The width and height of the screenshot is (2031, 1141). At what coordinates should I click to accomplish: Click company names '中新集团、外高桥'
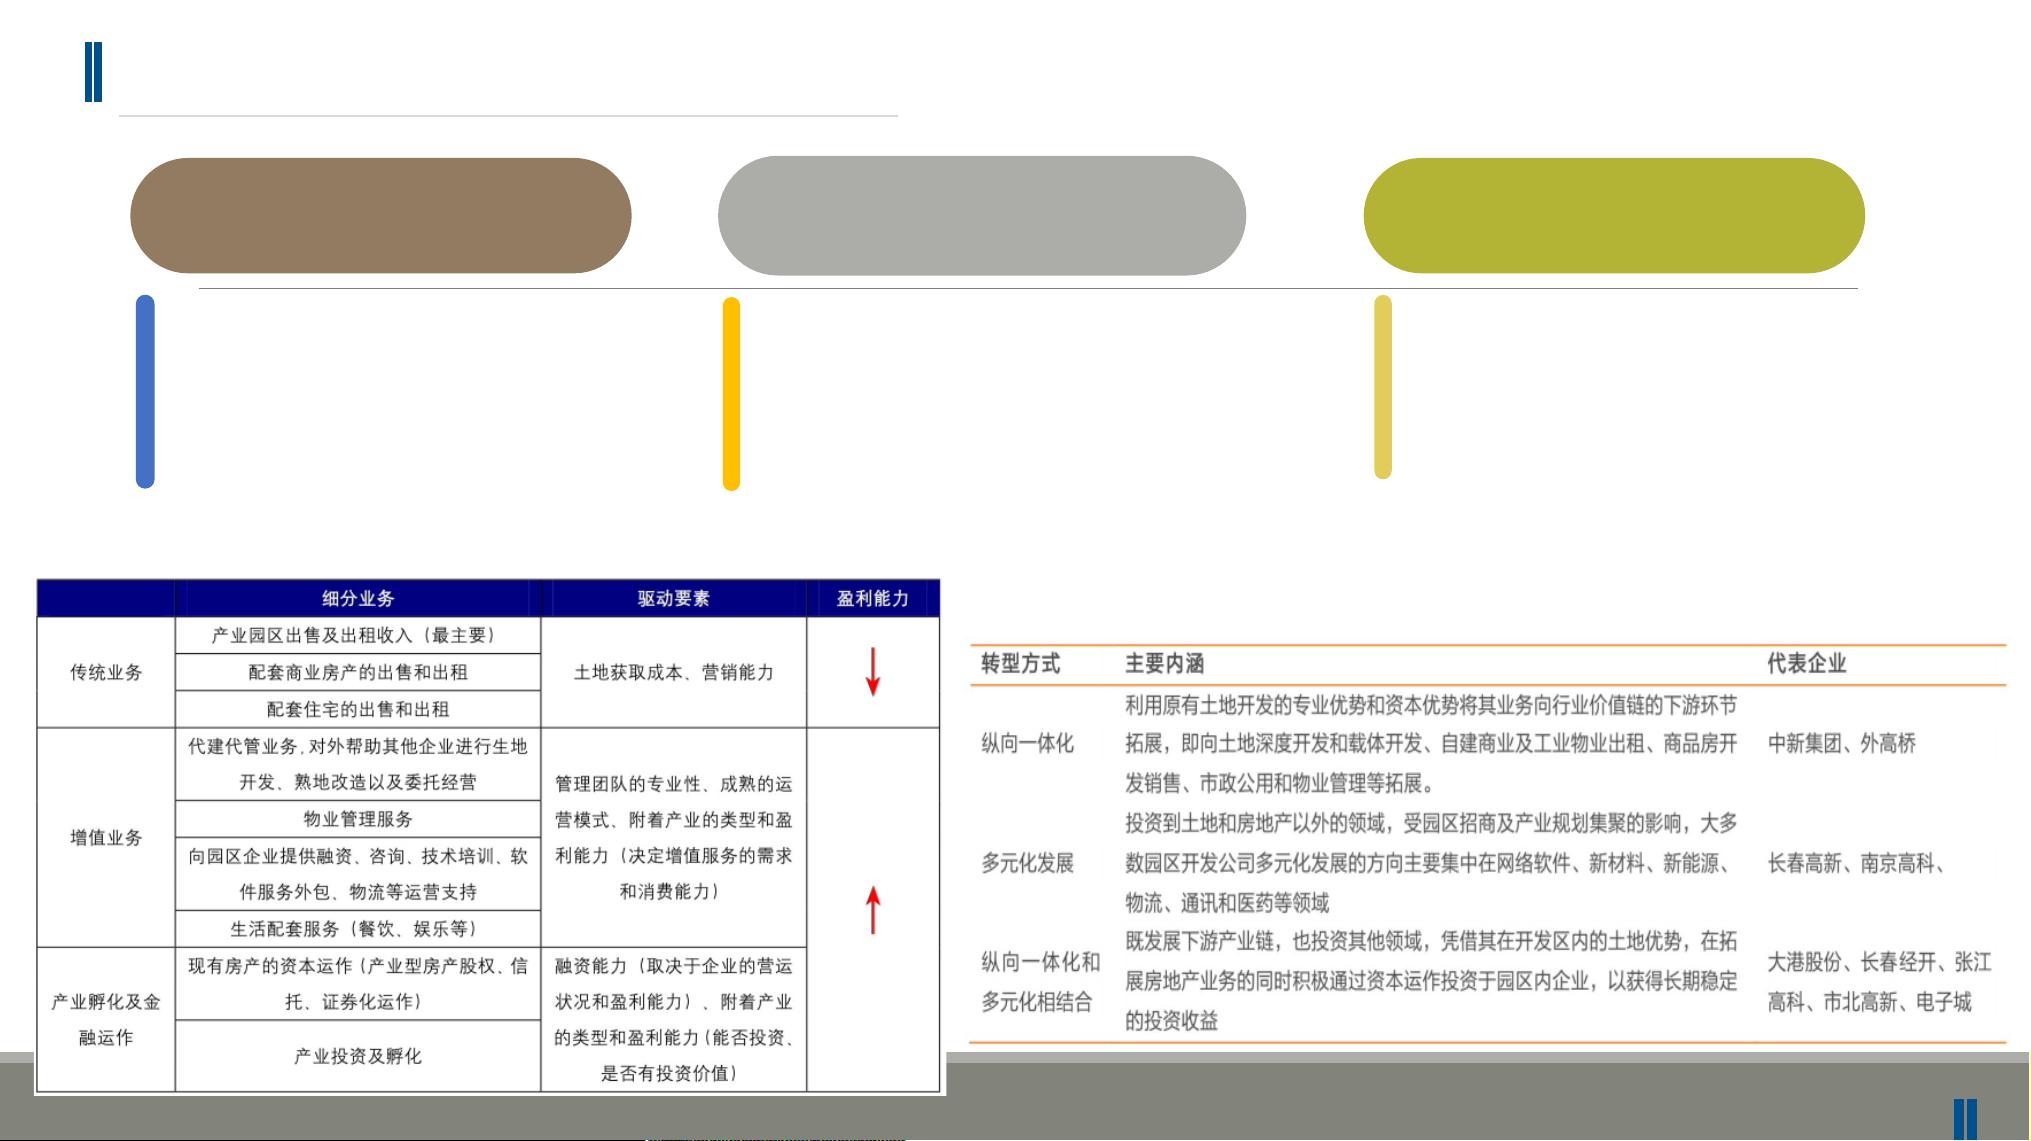click(1842, 743)
